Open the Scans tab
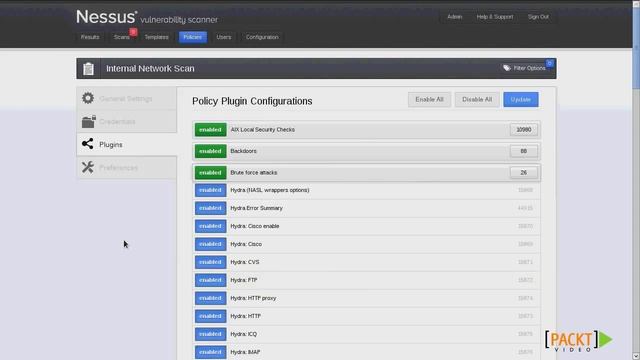640x360 pixels. [122, 37]
